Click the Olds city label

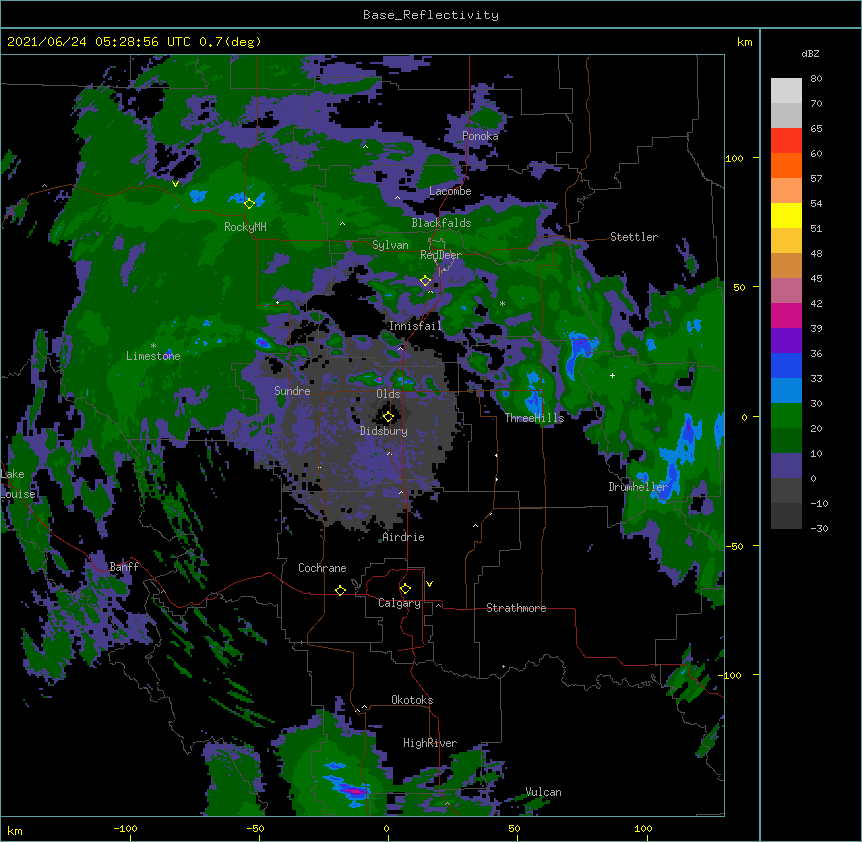pos(388,394)
